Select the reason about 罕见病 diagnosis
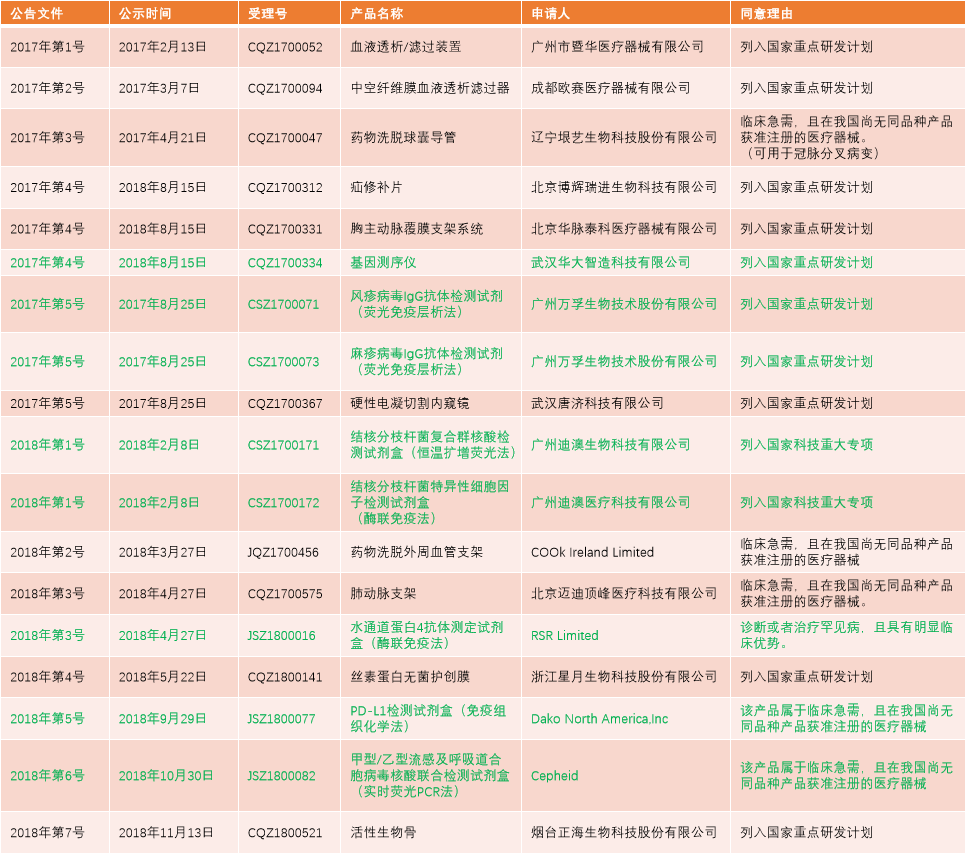The width and height of the screenshot is (967, 854). (x=846, y=635)
